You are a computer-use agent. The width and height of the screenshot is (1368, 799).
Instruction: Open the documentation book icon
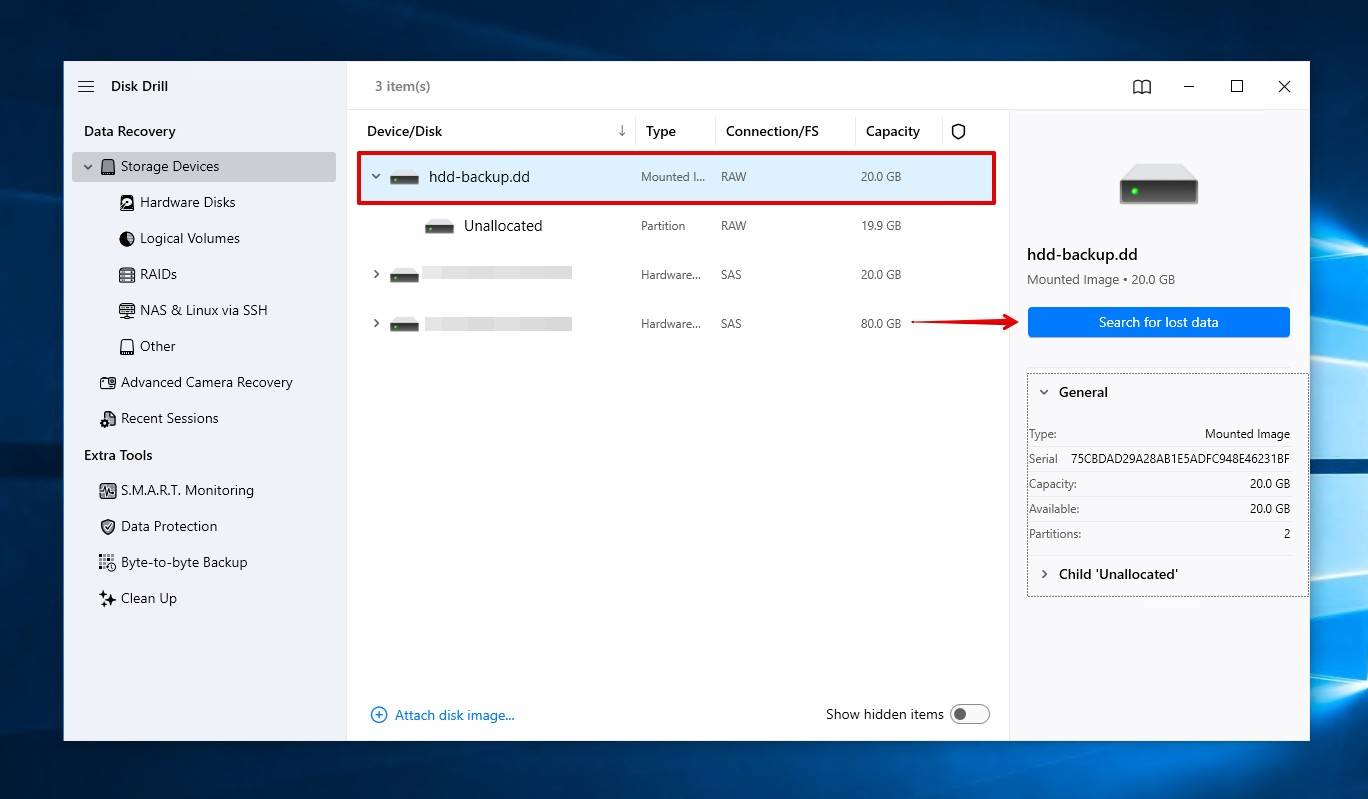[1141, 87]
